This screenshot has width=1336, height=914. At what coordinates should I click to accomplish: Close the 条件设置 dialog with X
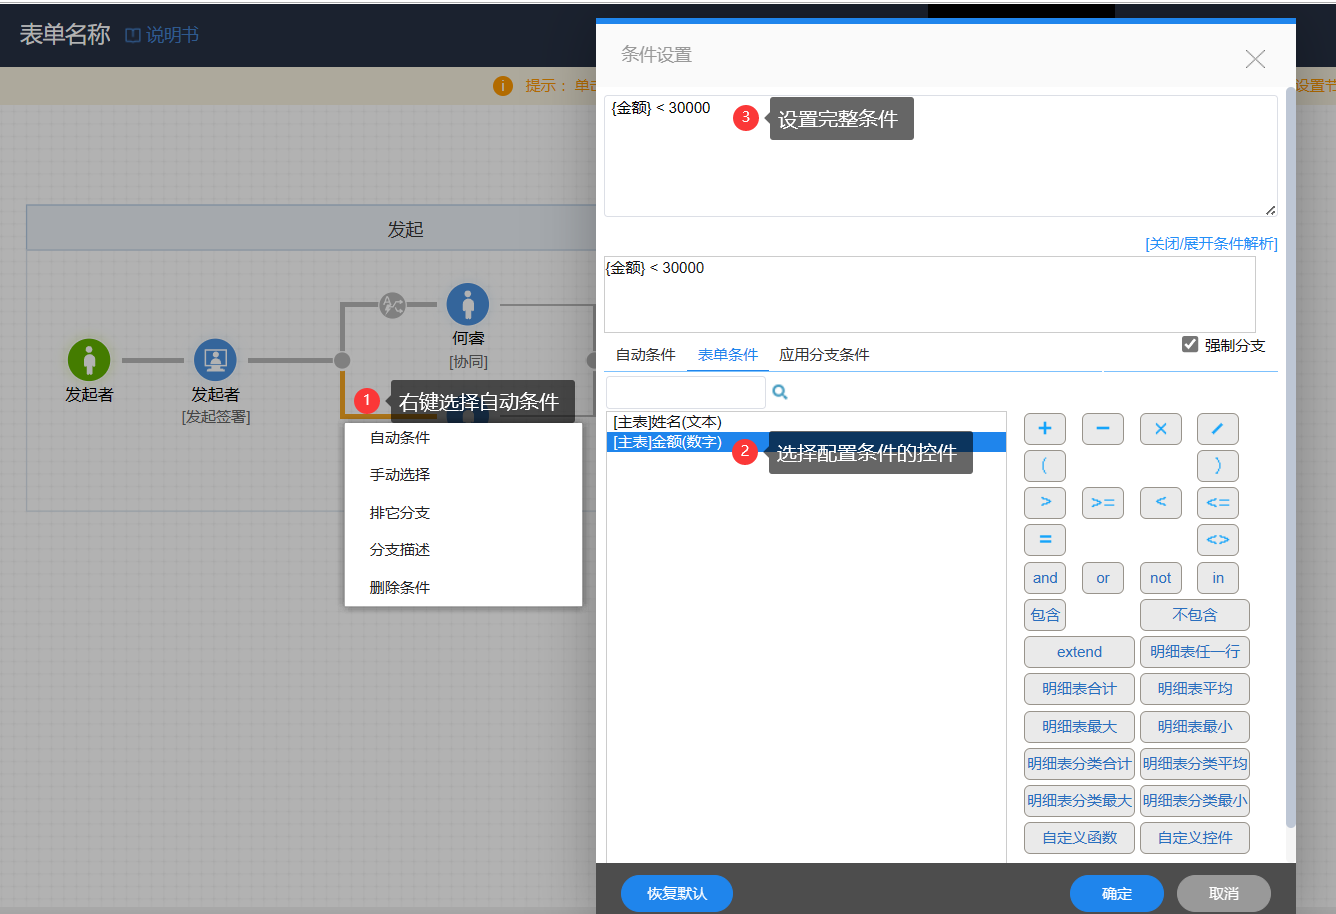(x=1255, y=59)
